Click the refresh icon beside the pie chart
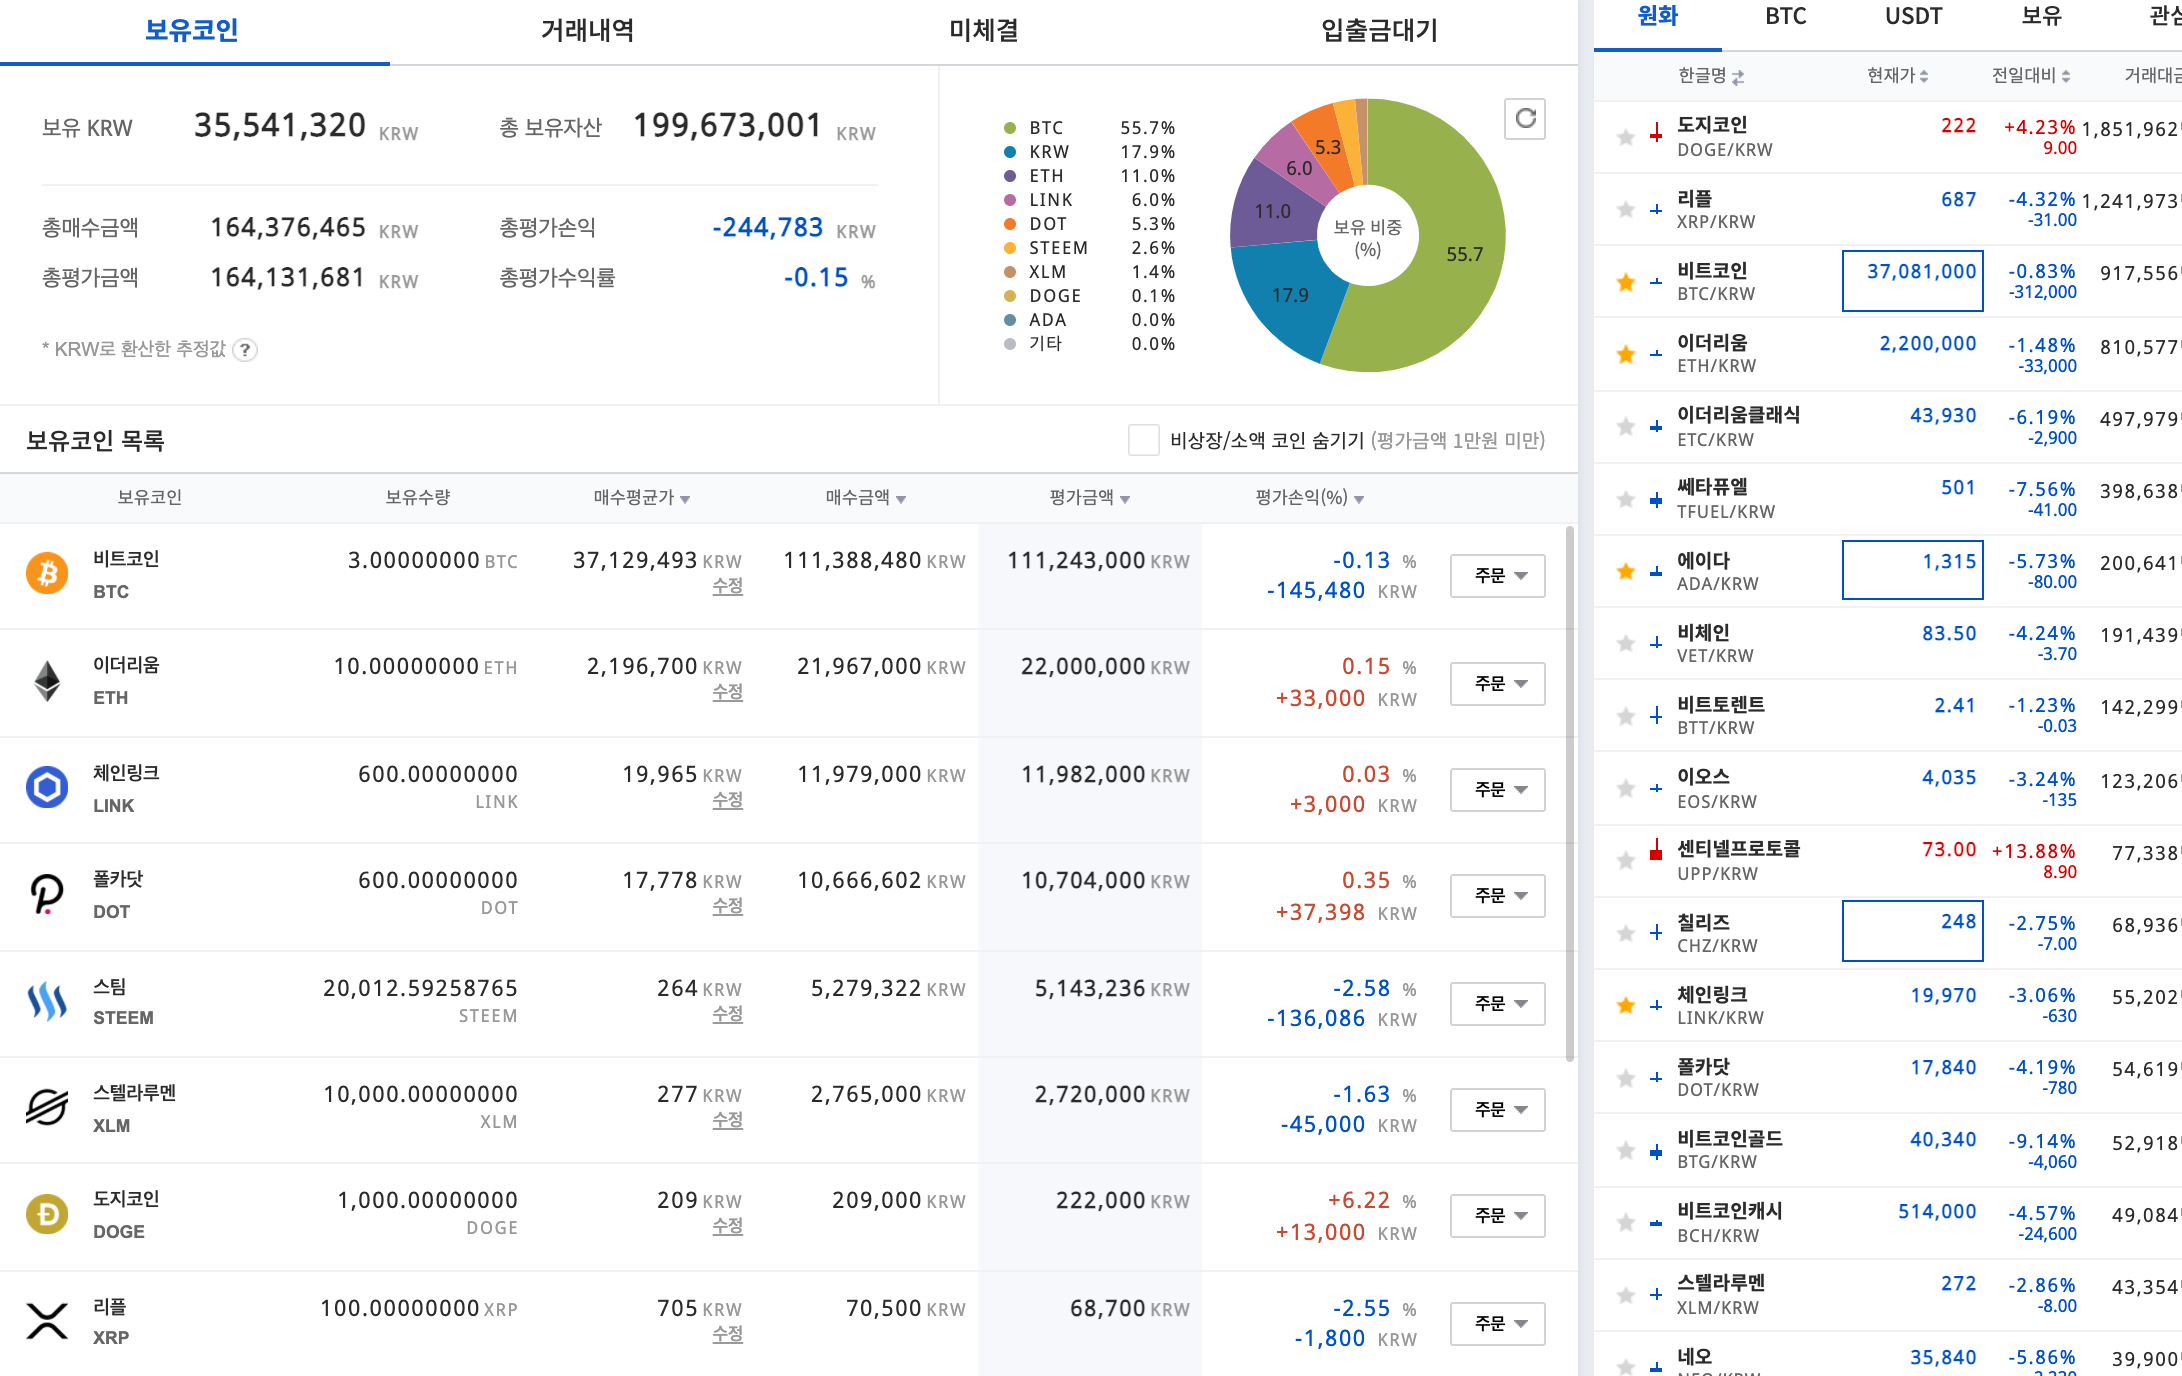The image size is (2182, 1376). [x=1525, y=119]
